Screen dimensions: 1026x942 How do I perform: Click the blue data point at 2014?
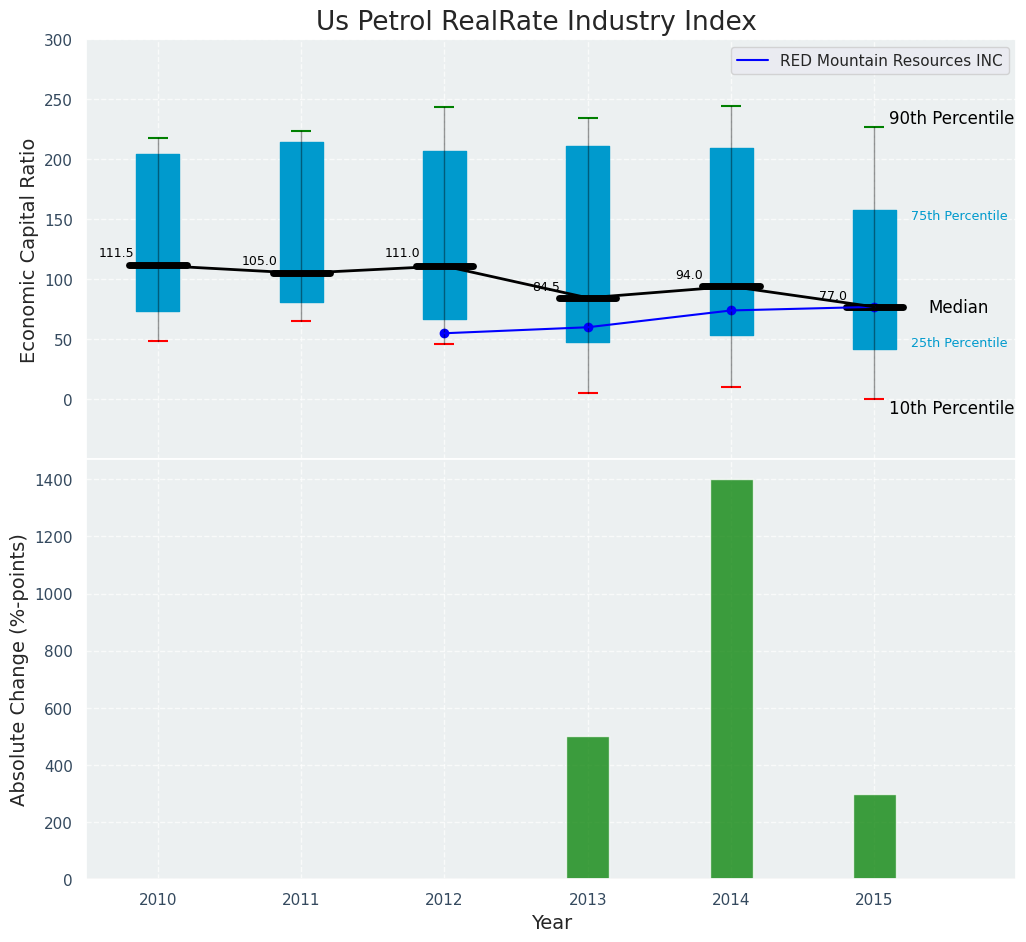[x=731, y=311]
